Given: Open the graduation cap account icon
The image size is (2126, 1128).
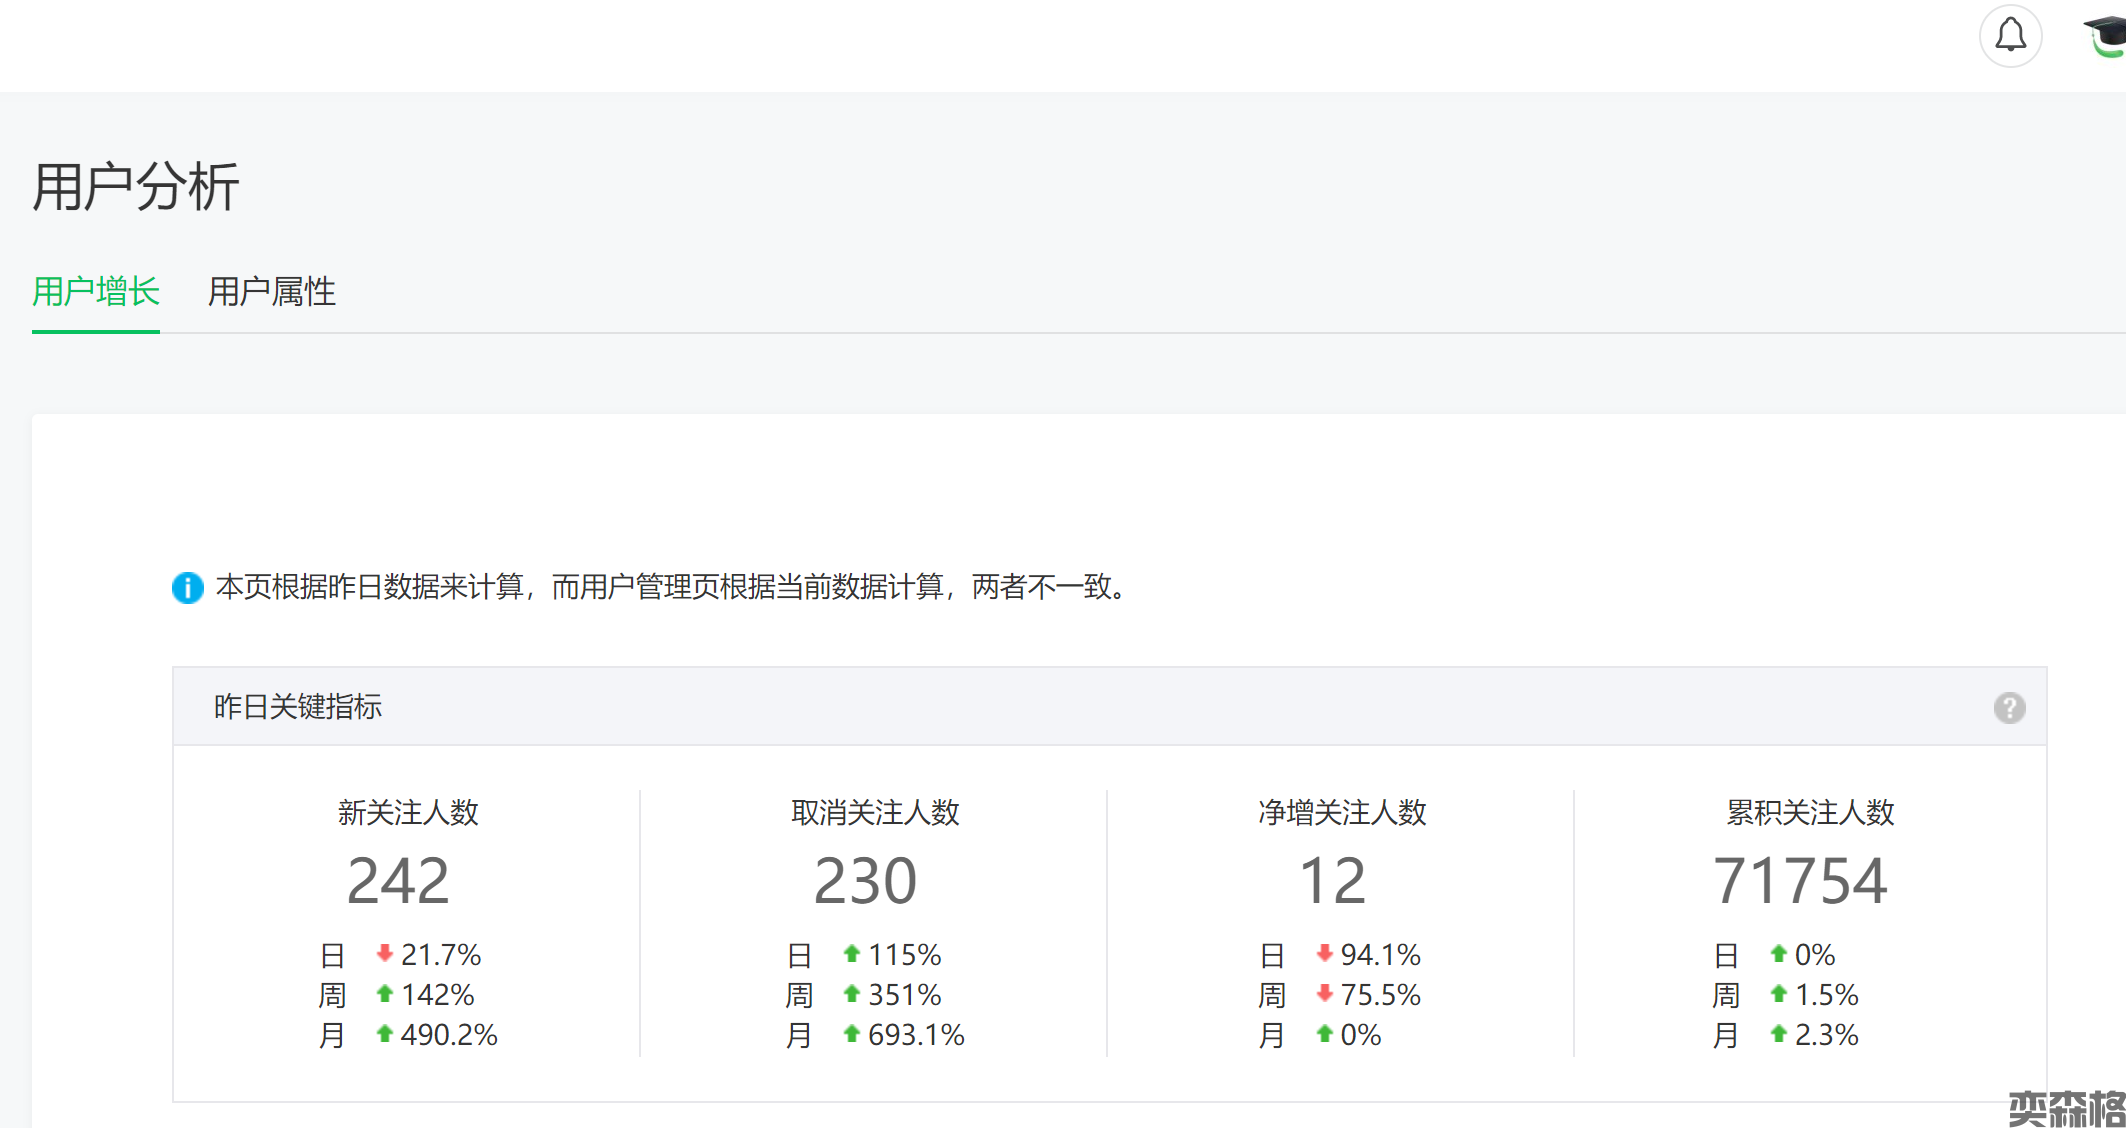Looking at the screenshot, I should (2107, 36).
